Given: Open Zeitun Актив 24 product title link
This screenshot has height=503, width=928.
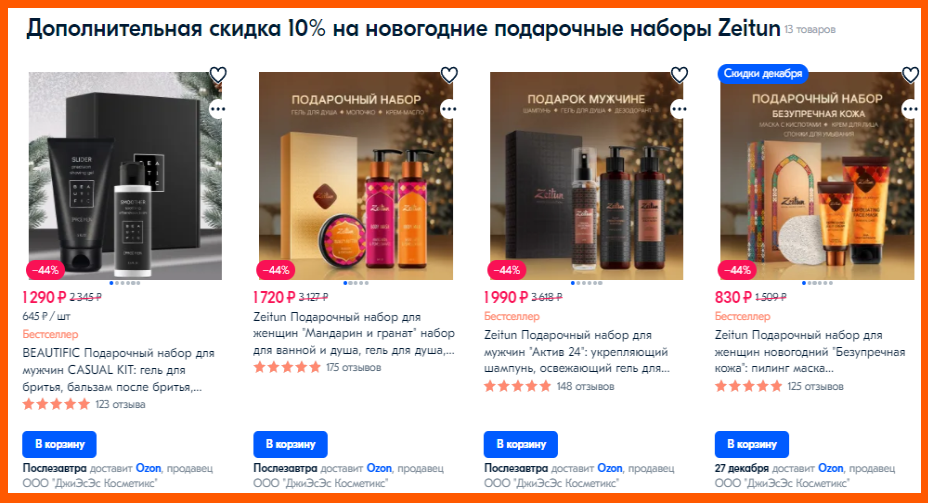Looking at the screenshot, I should [577, 352].
